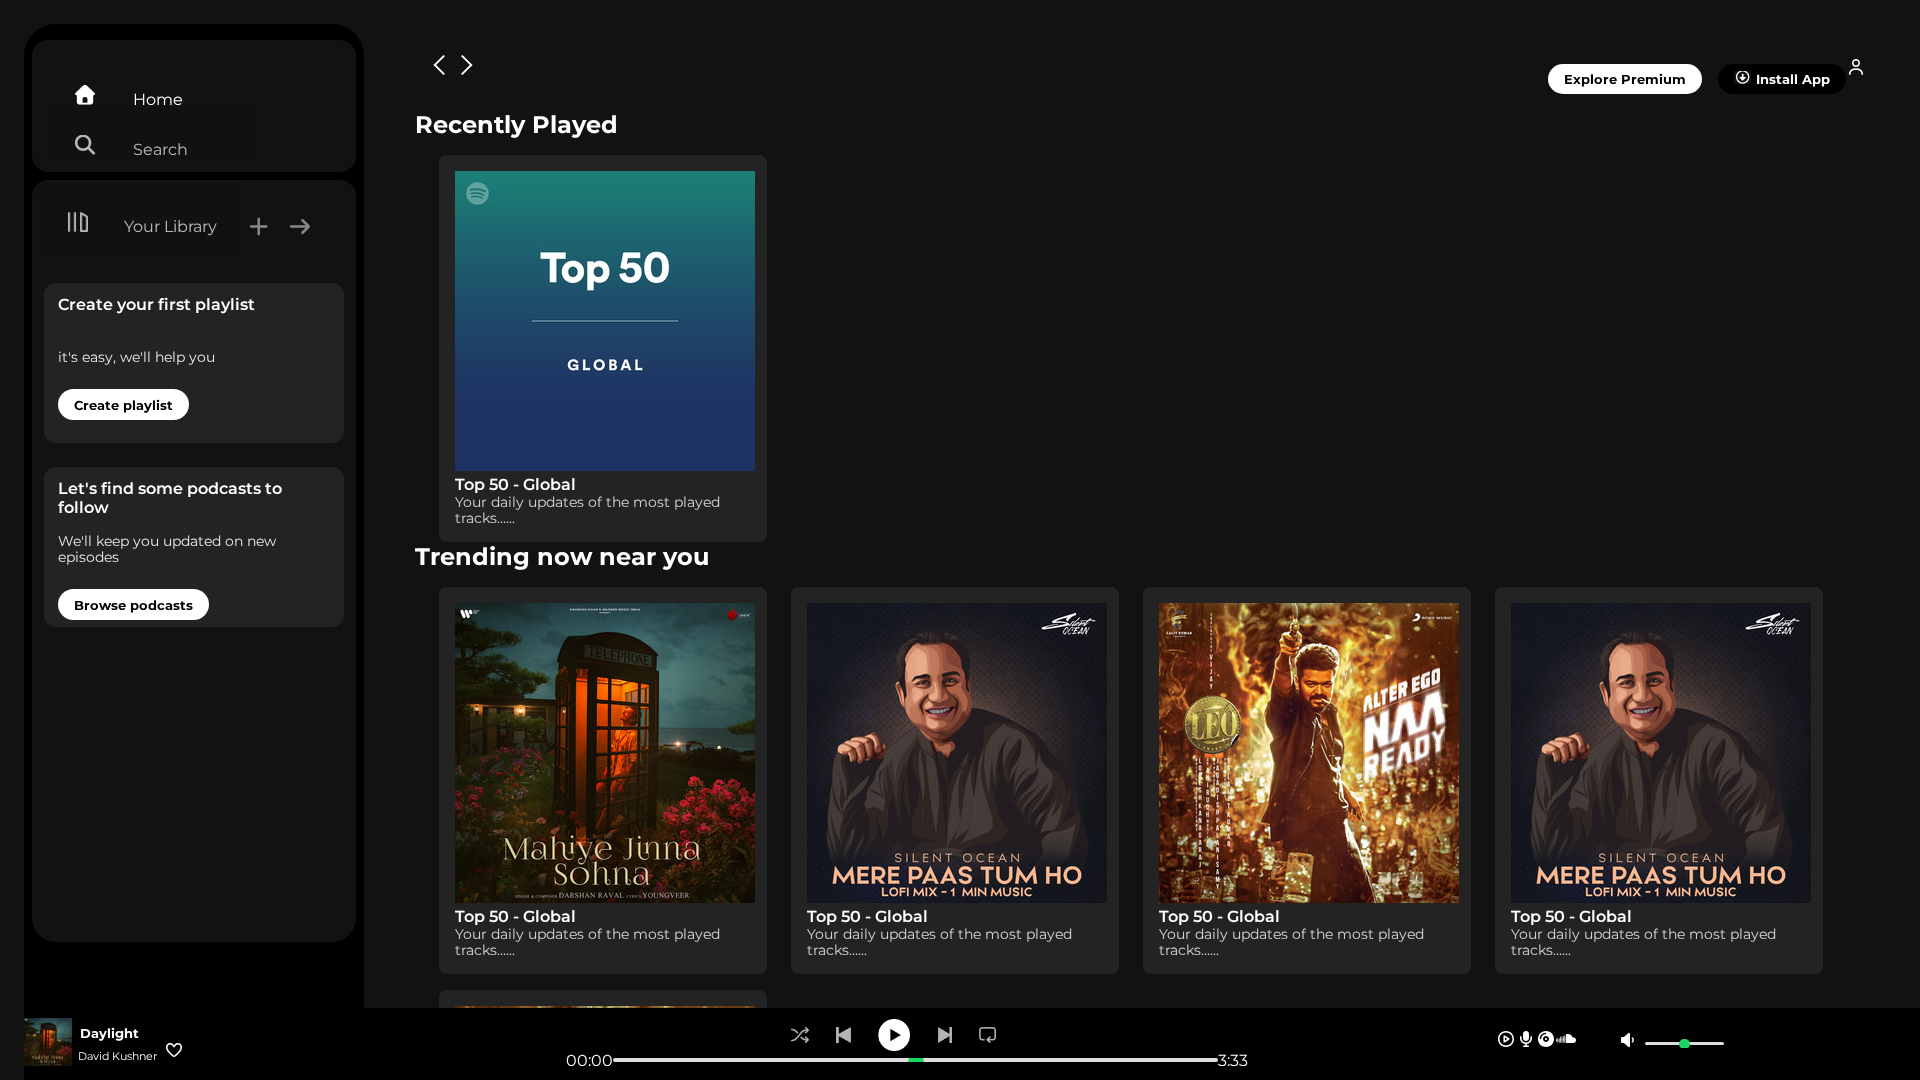Toggle shuffle playback
Screen dimensions: 1920x1080
coord(800,1035)
